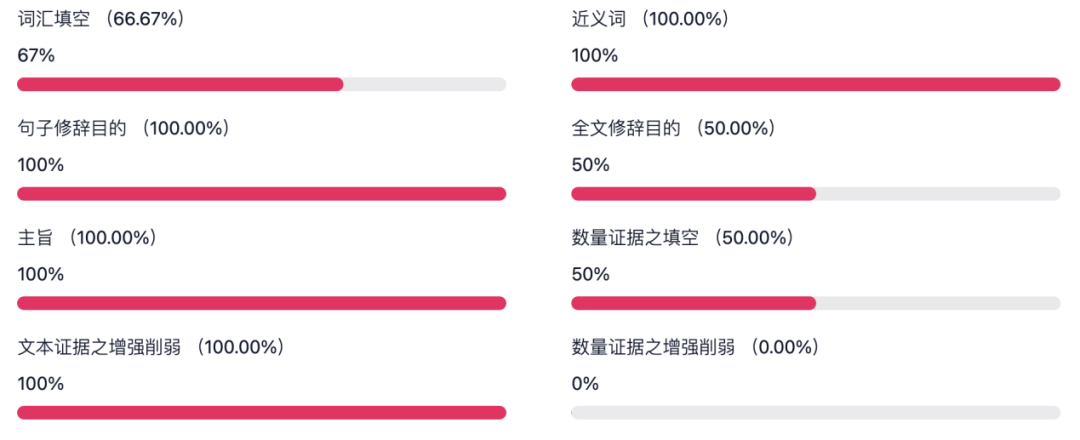This screenshot has height=440, width=1080.
Task: Click the 近义词 progress bar
Action: tap(816, 84)
